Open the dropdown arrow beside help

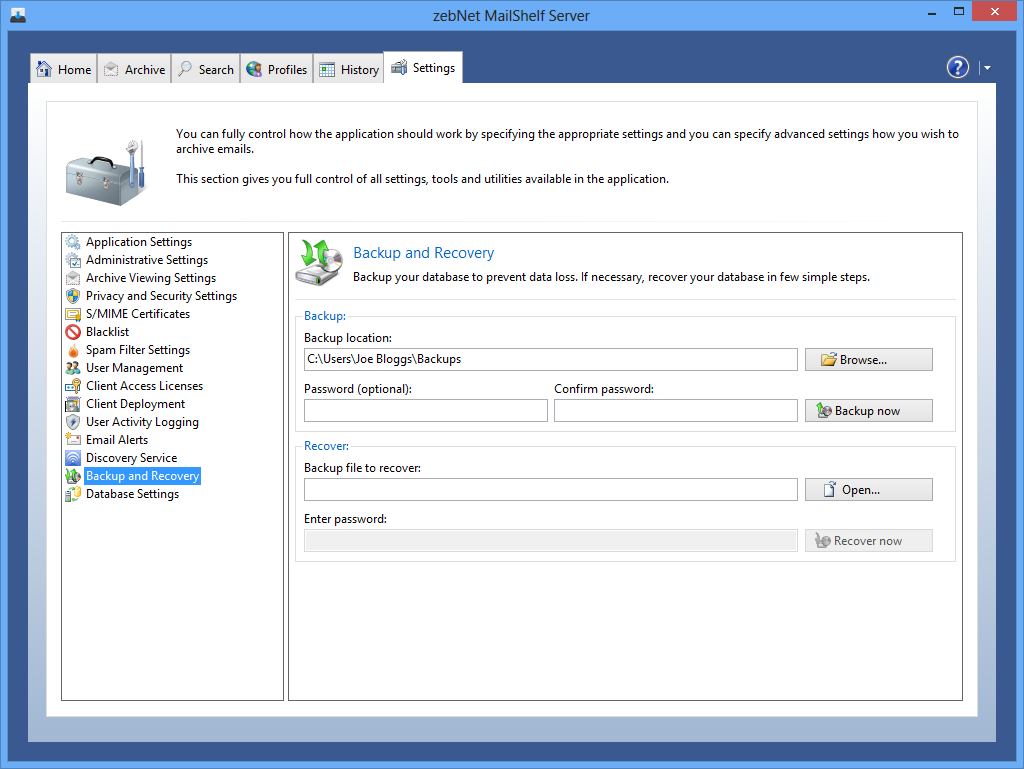click(x=987, y=68)
